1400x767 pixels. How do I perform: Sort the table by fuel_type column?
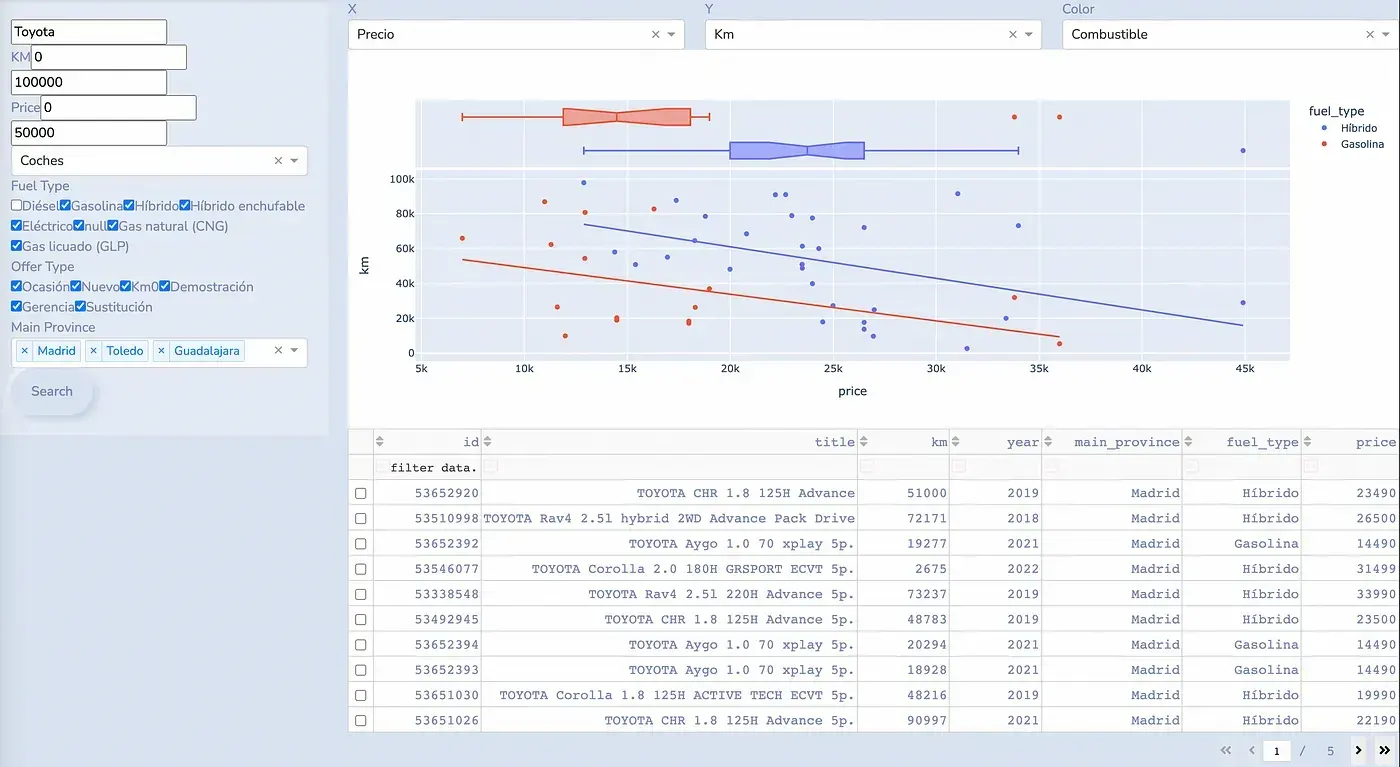[1188, 442]
